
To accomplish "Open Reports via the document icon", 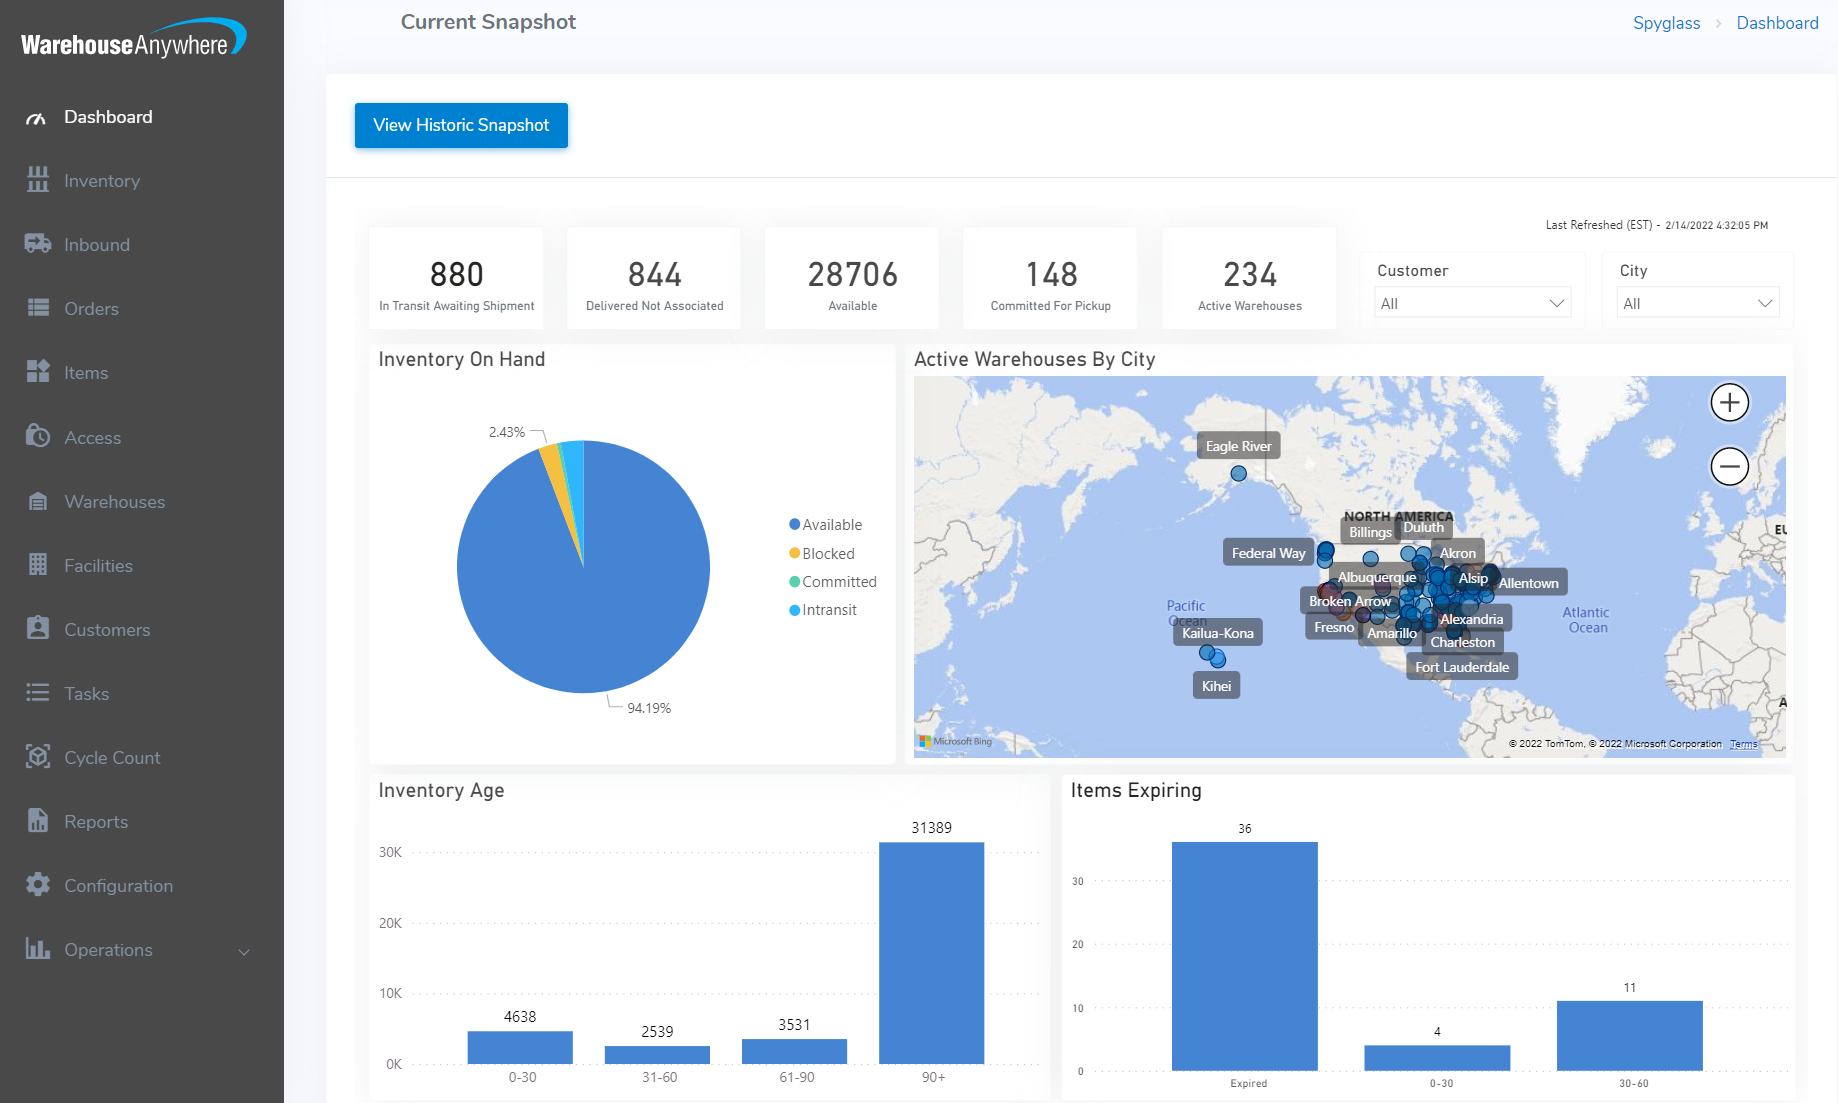I will (38, 821).
